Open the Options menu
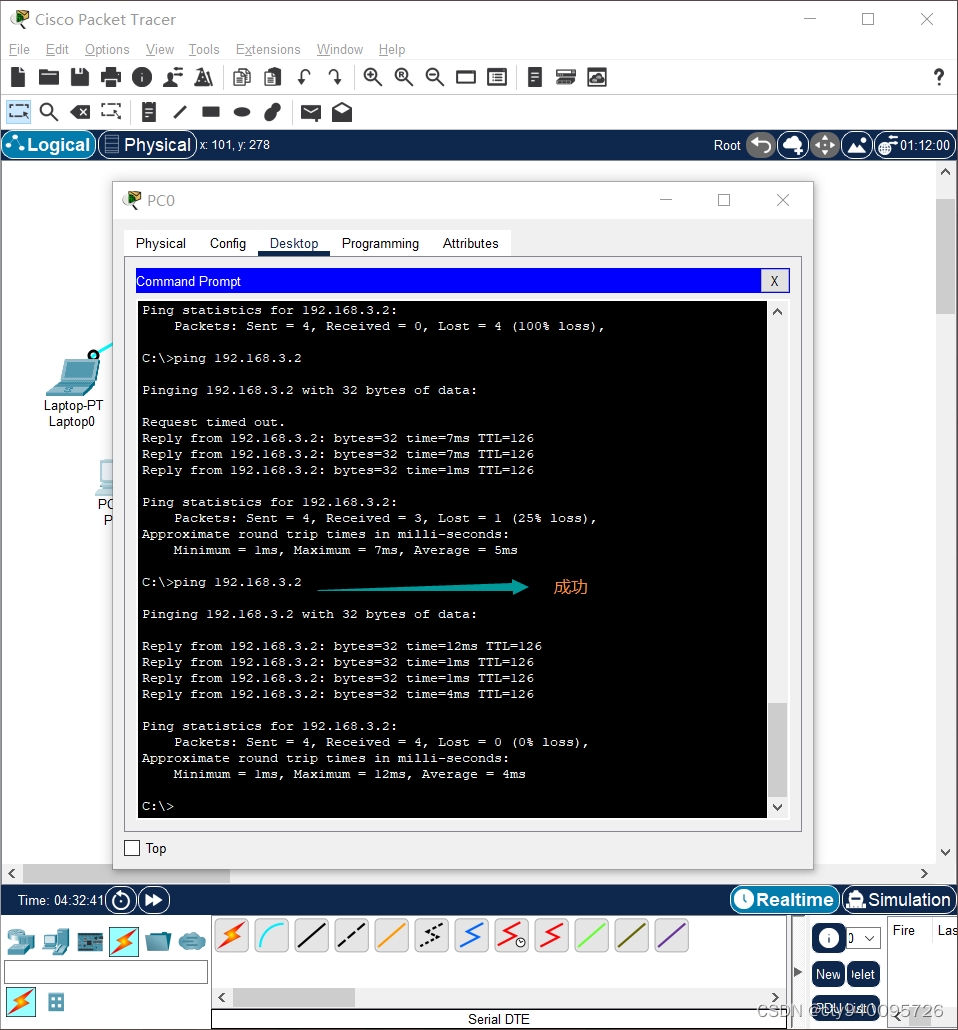958x1030 pixels. 107,49
